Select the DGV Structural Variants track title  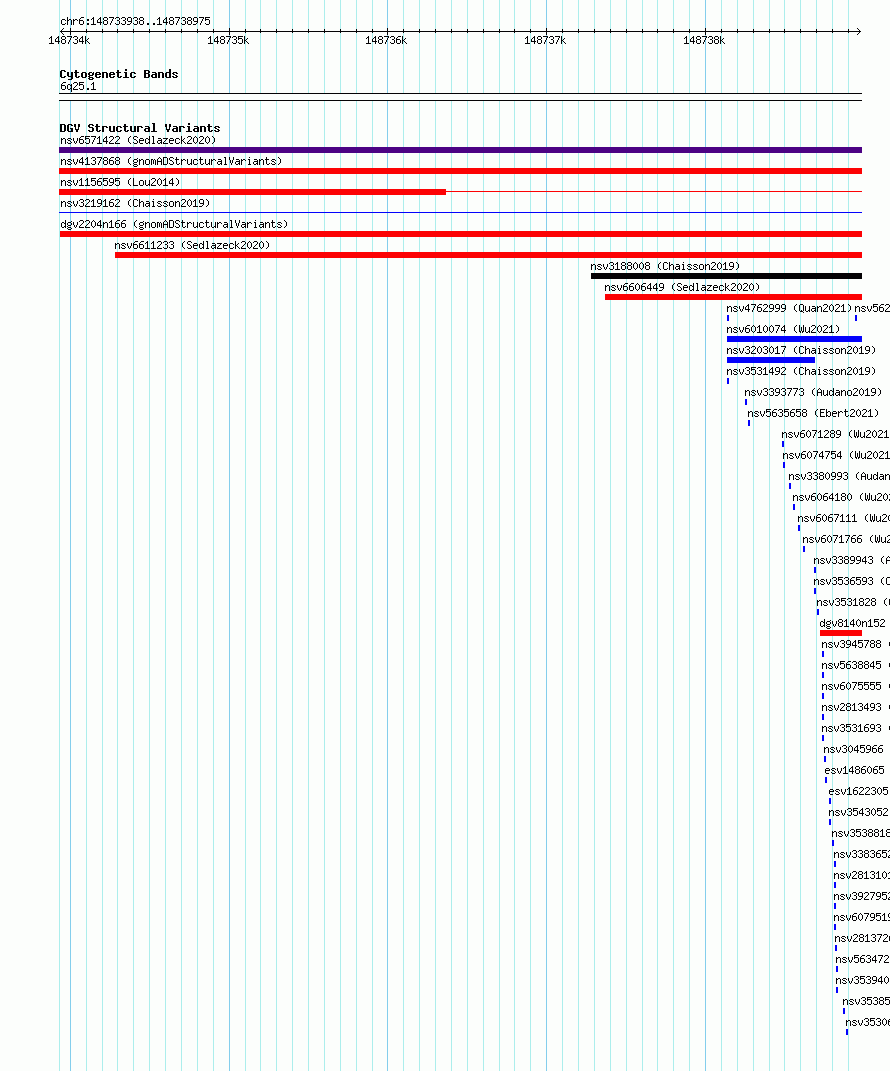click(140, 128)
